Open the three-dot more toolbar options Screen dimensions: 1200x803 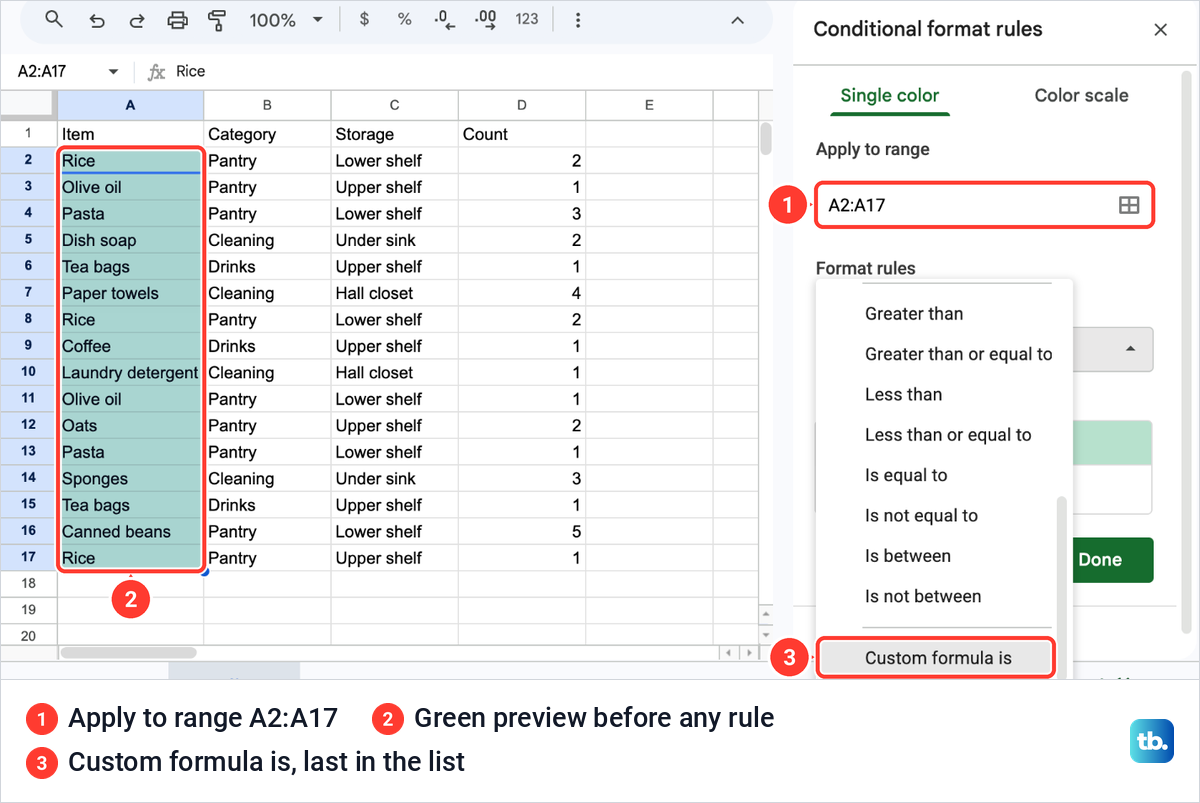point(577,20)
